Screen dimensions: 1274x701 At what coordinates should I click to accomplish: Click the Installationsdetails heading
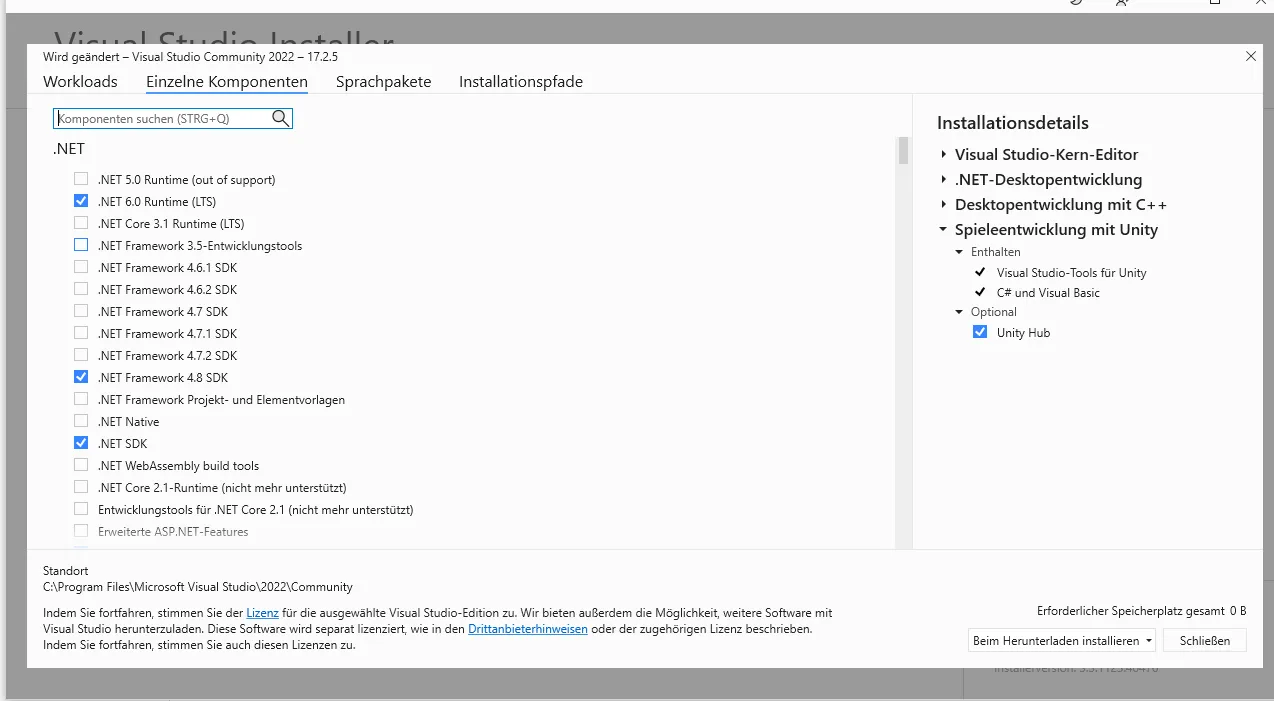pos(1013,123)
